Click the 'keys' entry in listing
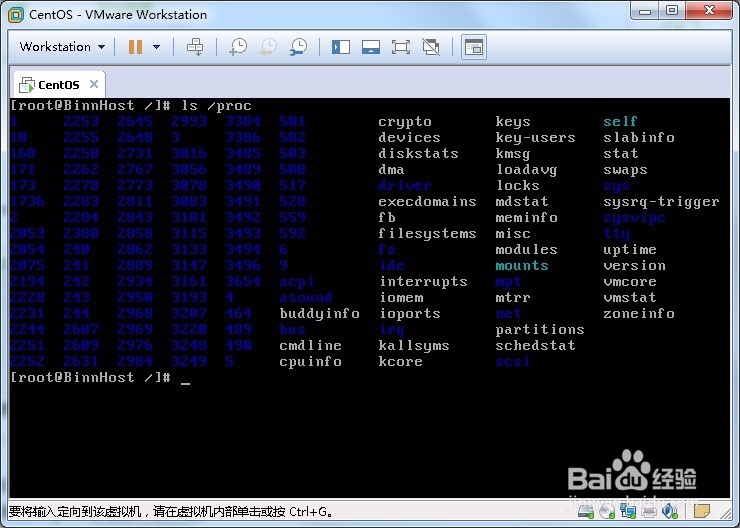The height and width of the screenshot is (528, 740). 513,122
